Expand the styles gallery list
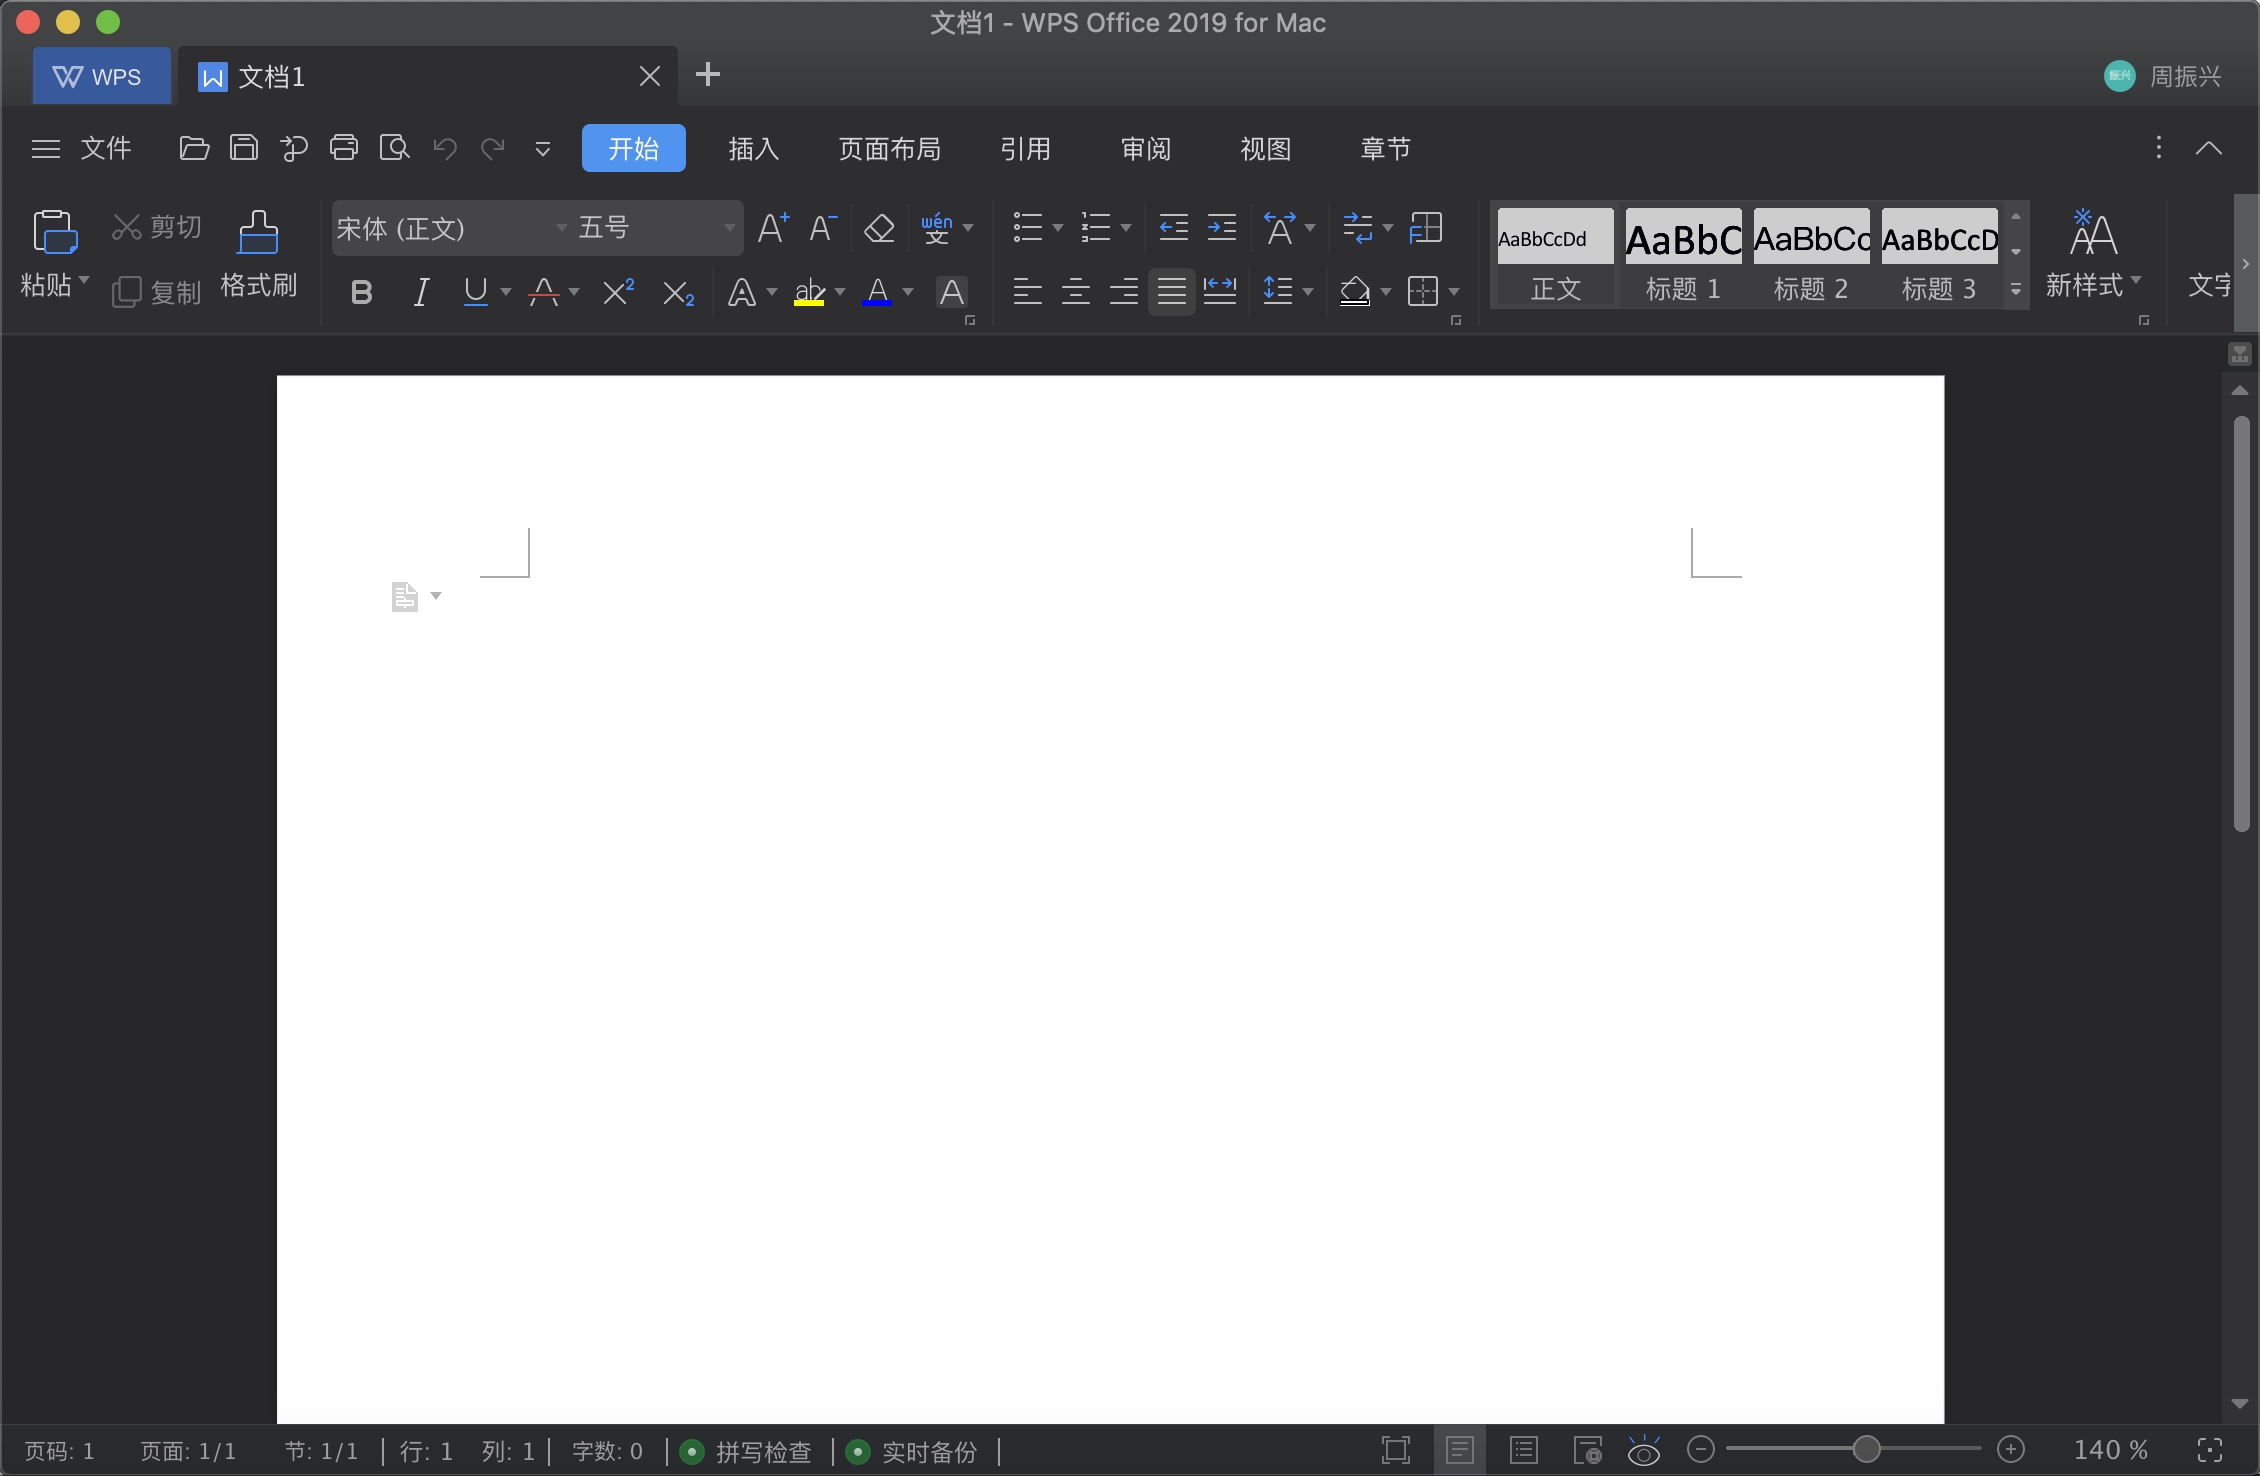 pyautogui.click(x=2016, y=290)
